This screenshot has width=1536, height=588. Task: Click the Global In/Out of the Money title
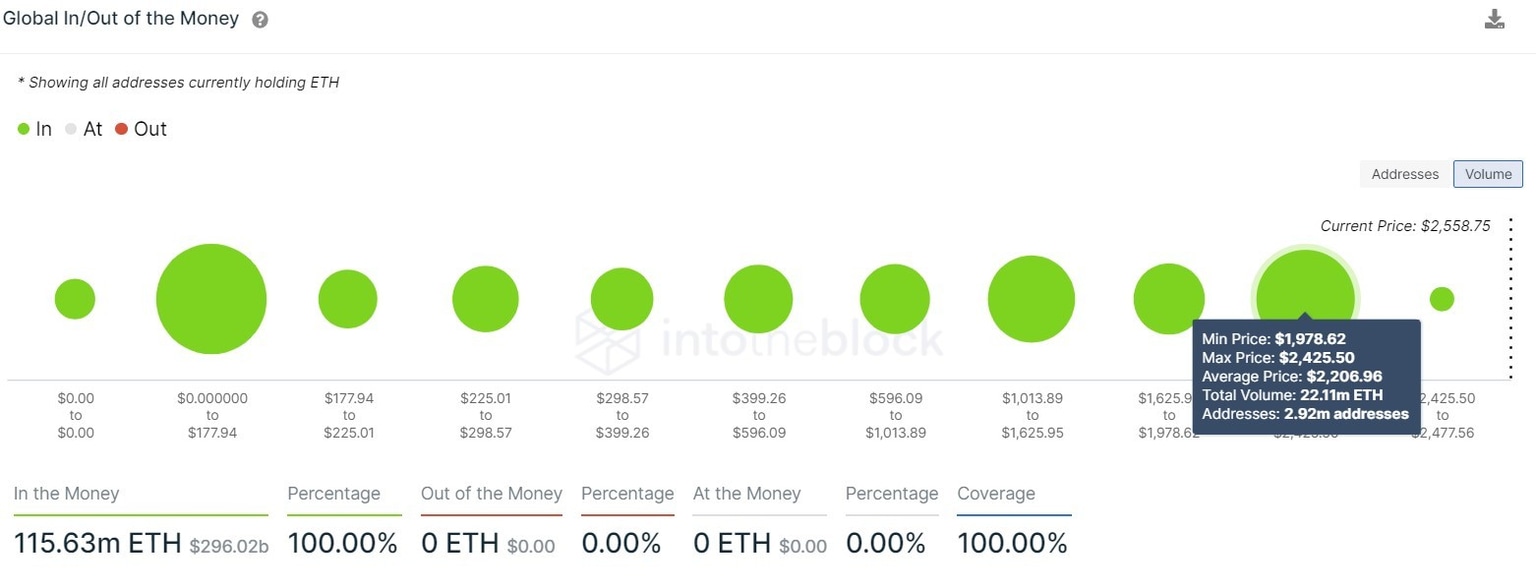(x=120, y=17)
